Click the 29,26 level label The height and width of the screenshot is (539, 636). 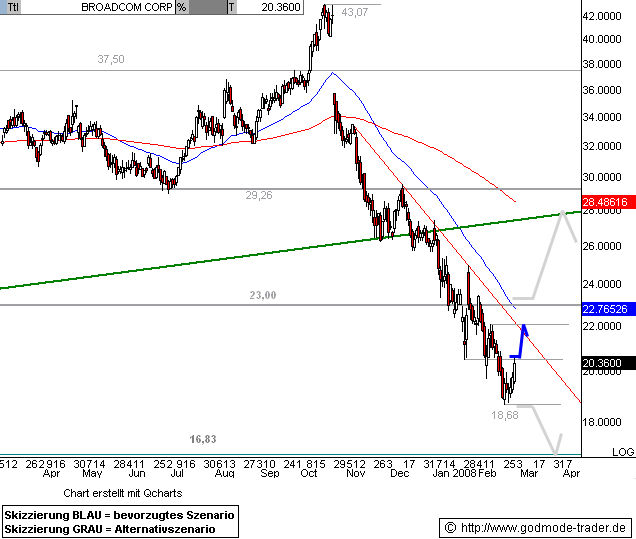259,195
